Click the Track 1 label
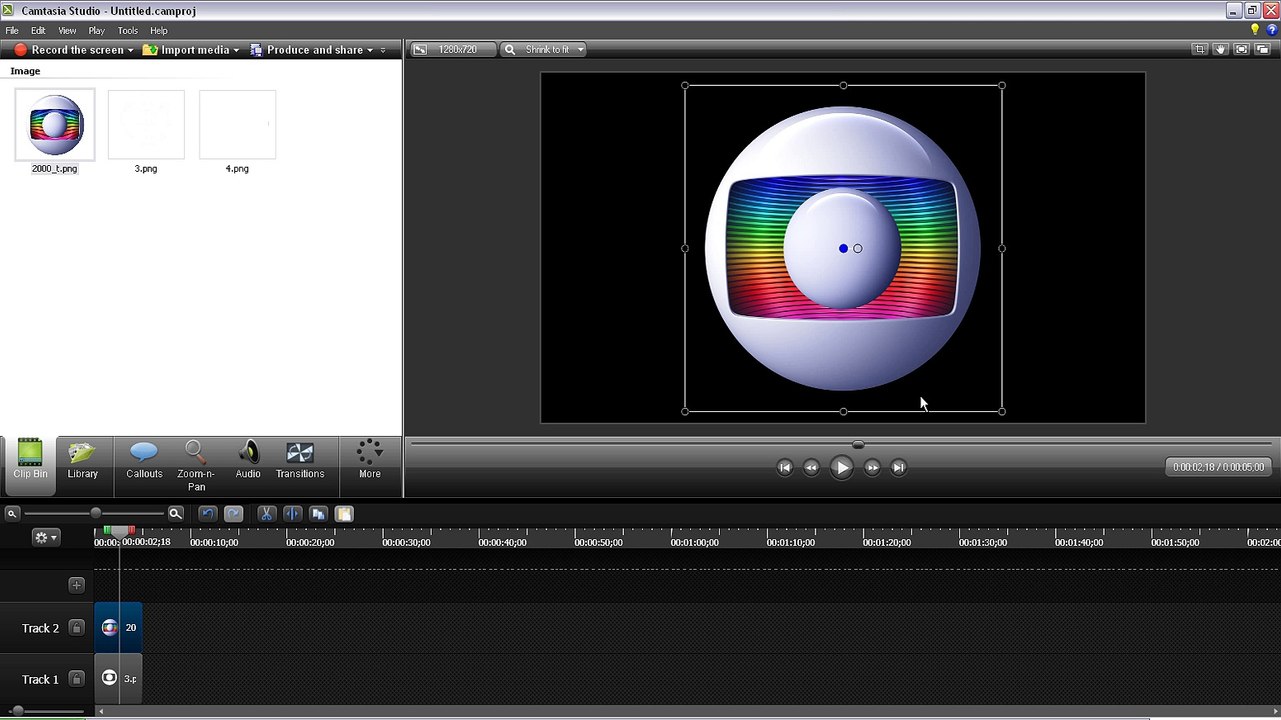 click(40, 679)
